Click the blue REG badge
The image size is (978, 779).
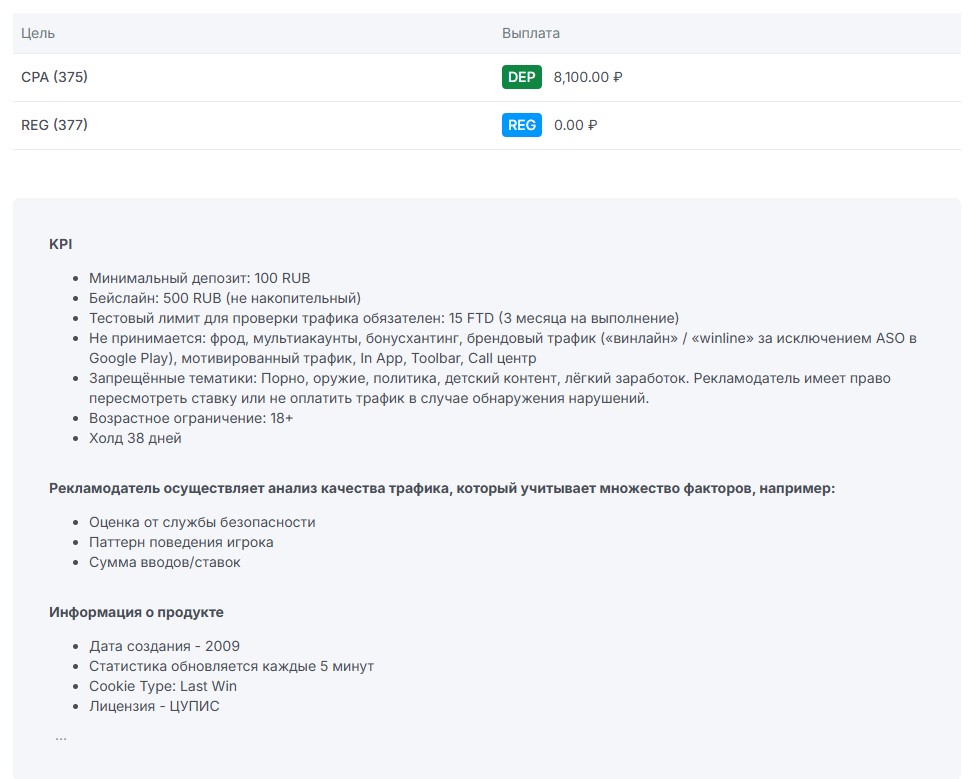(521, 125)
